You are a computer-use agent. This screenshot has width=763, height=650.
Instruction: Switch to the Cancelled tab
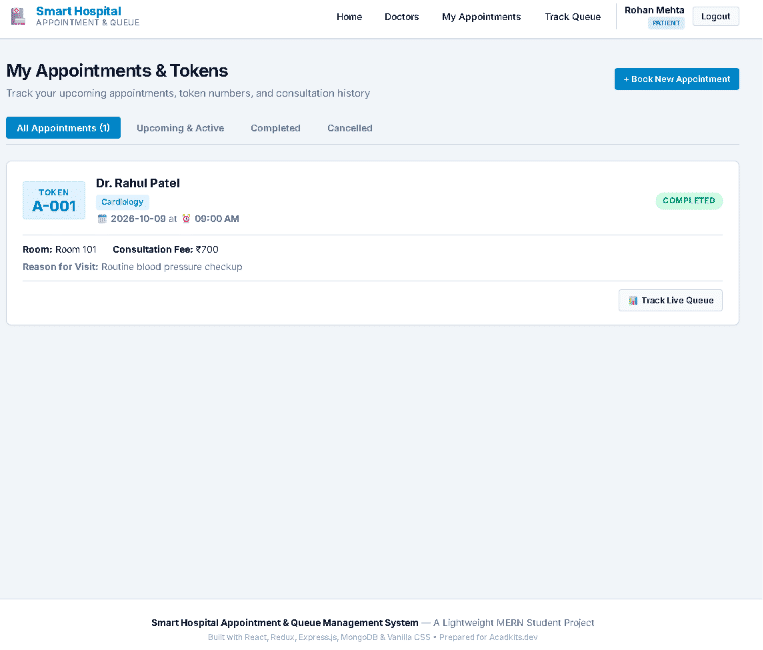pyautogui.click(x=349, y=128)
